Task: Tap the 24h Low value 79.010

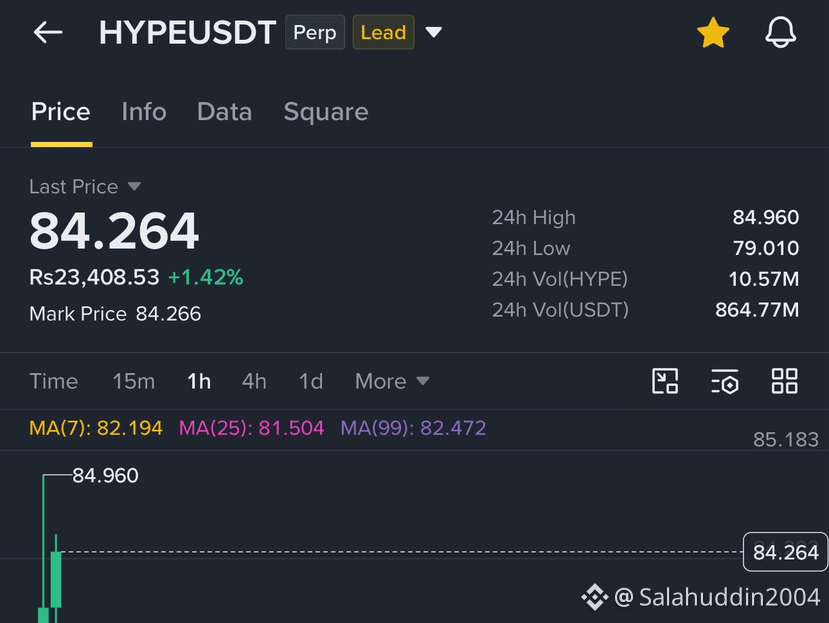Action: 766,248
